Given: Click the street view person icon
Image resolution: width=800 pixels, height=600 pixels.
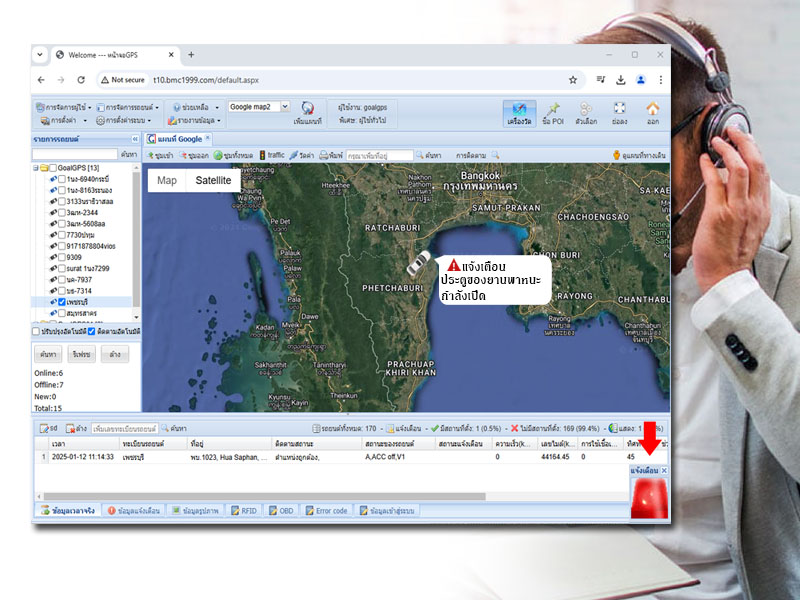Looking at the screenshot, I should [x=616, y=155].
